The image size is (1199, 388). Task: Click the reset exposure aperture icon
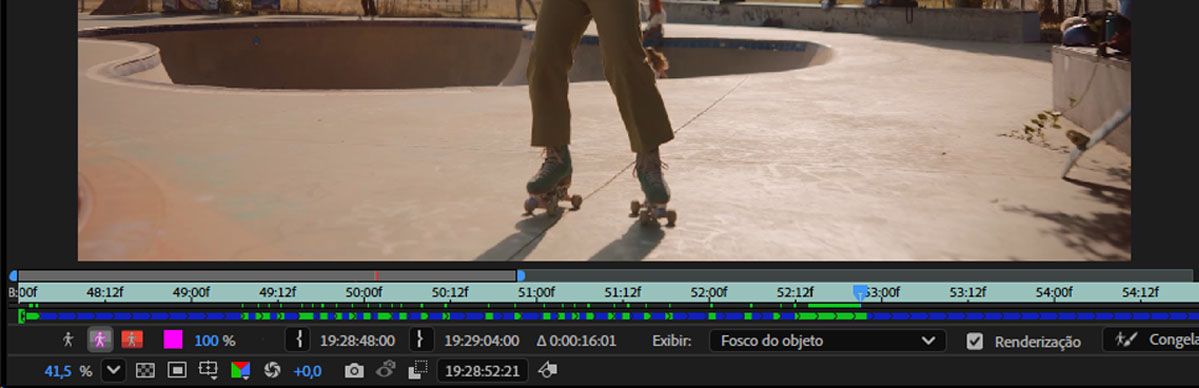click(x=271, y=371)
